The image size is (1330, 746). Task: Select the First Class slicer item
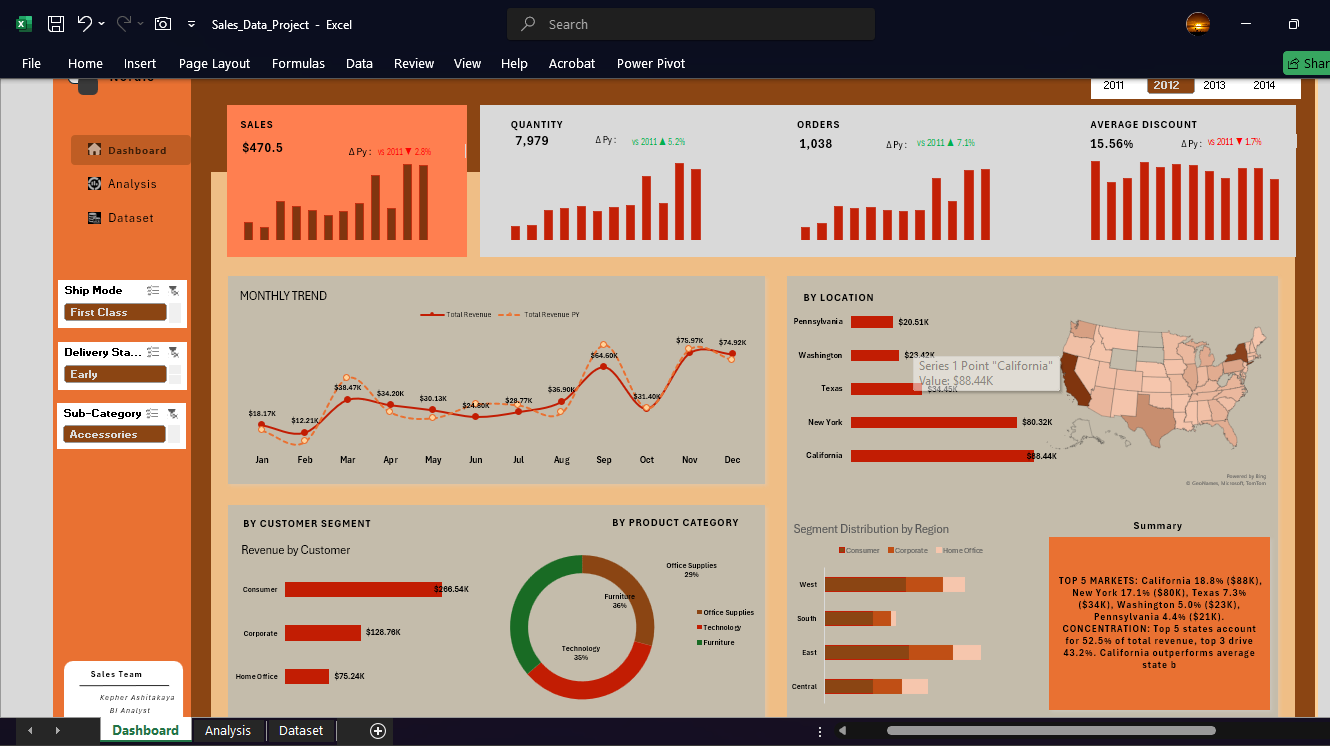[114, 313]
